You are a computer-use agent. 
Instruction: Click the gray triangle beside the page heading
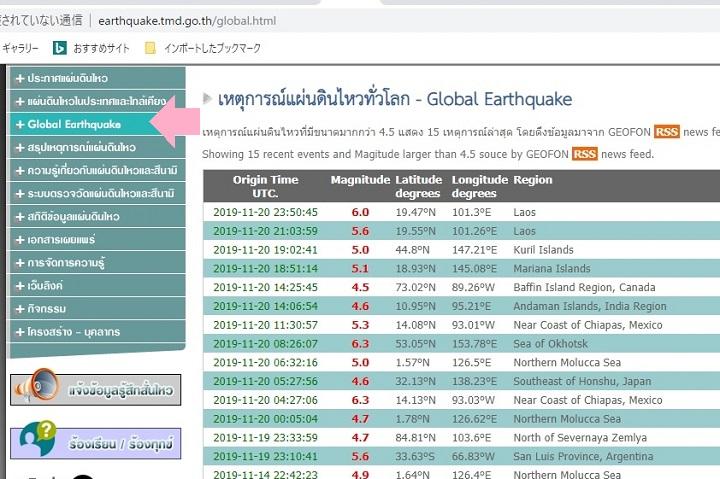(x=207, y=98)
